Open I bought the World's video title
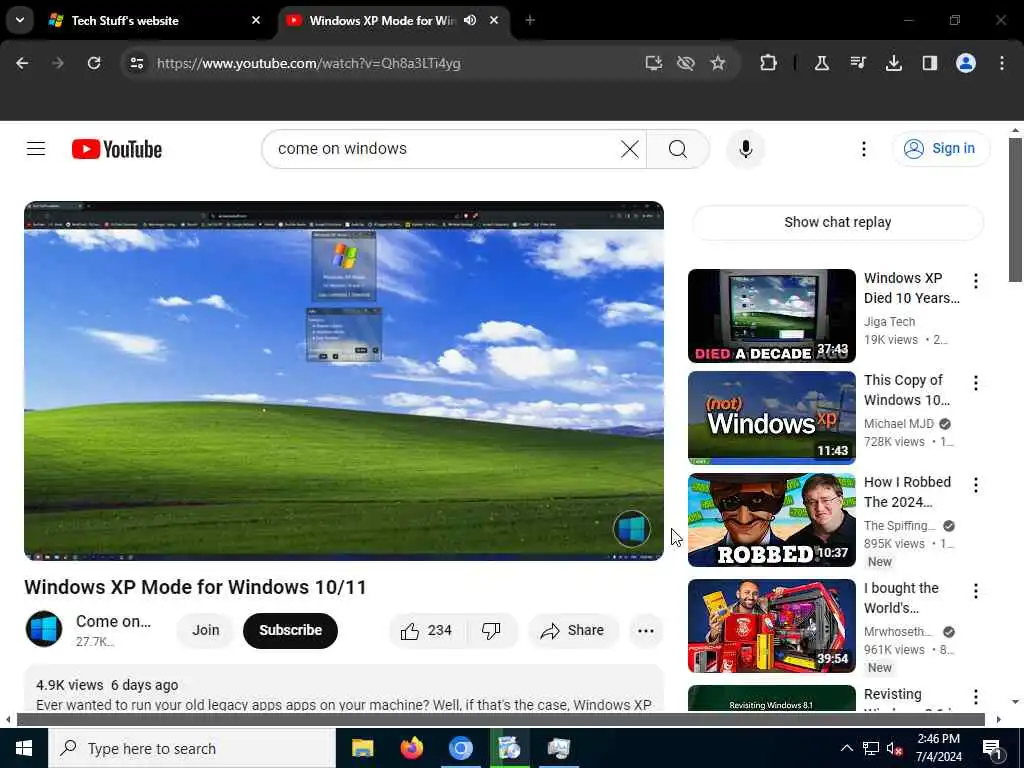 point(901,598)
